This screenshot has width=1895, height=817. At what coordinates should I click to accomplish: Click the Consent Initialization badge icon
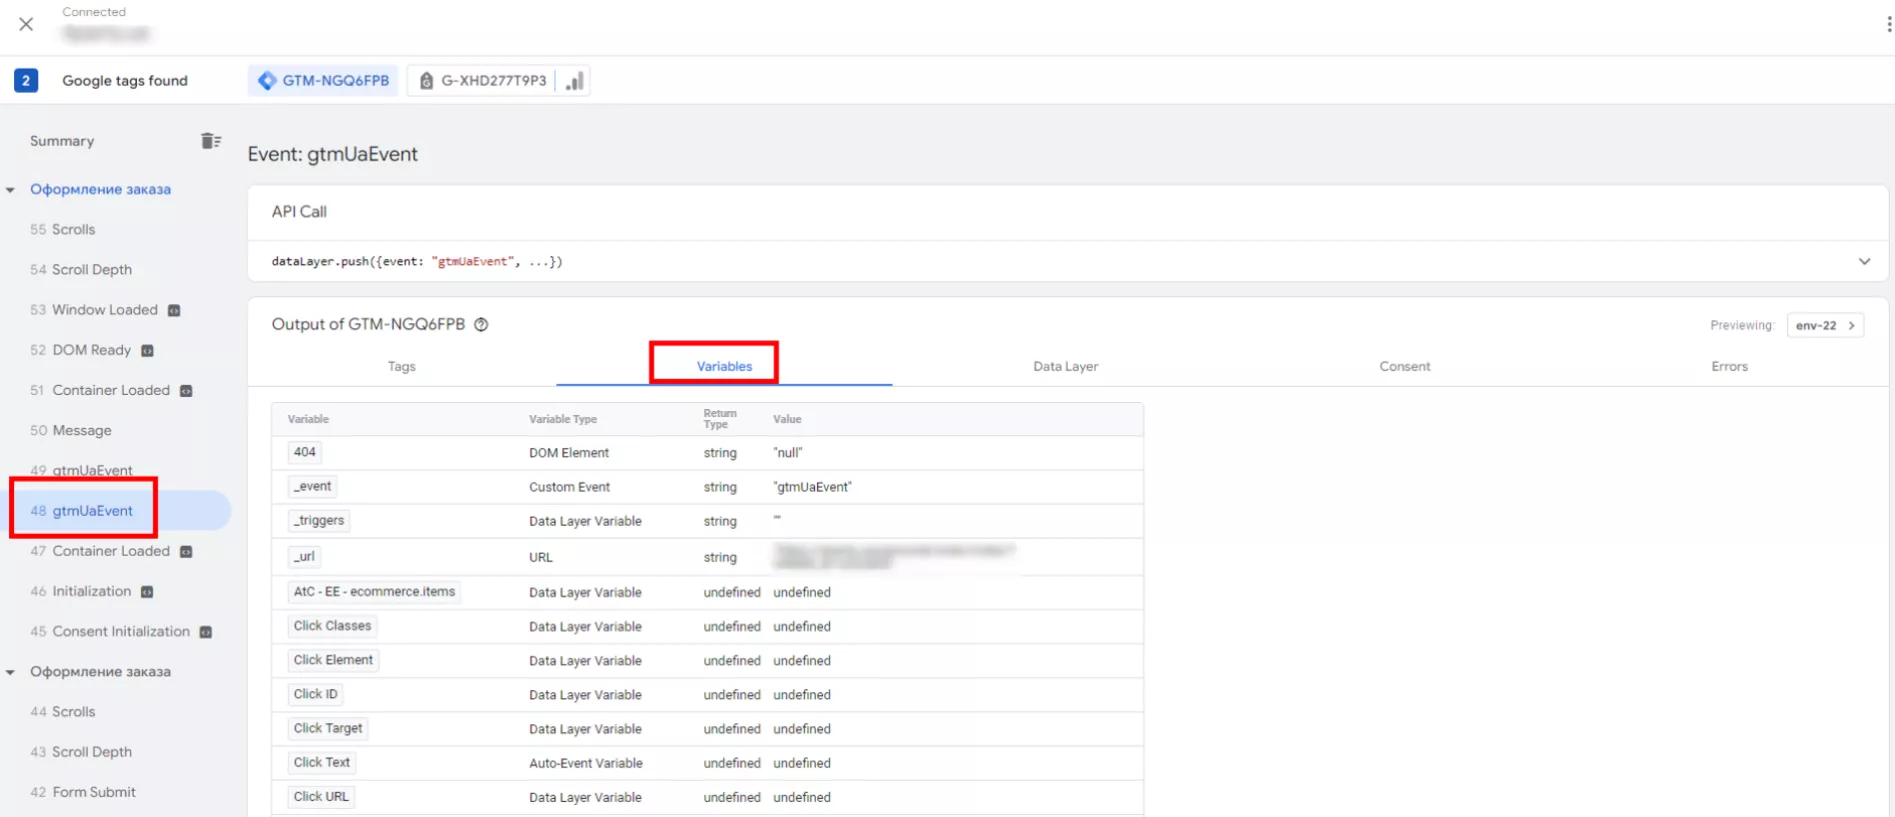(x=206, y=632)
